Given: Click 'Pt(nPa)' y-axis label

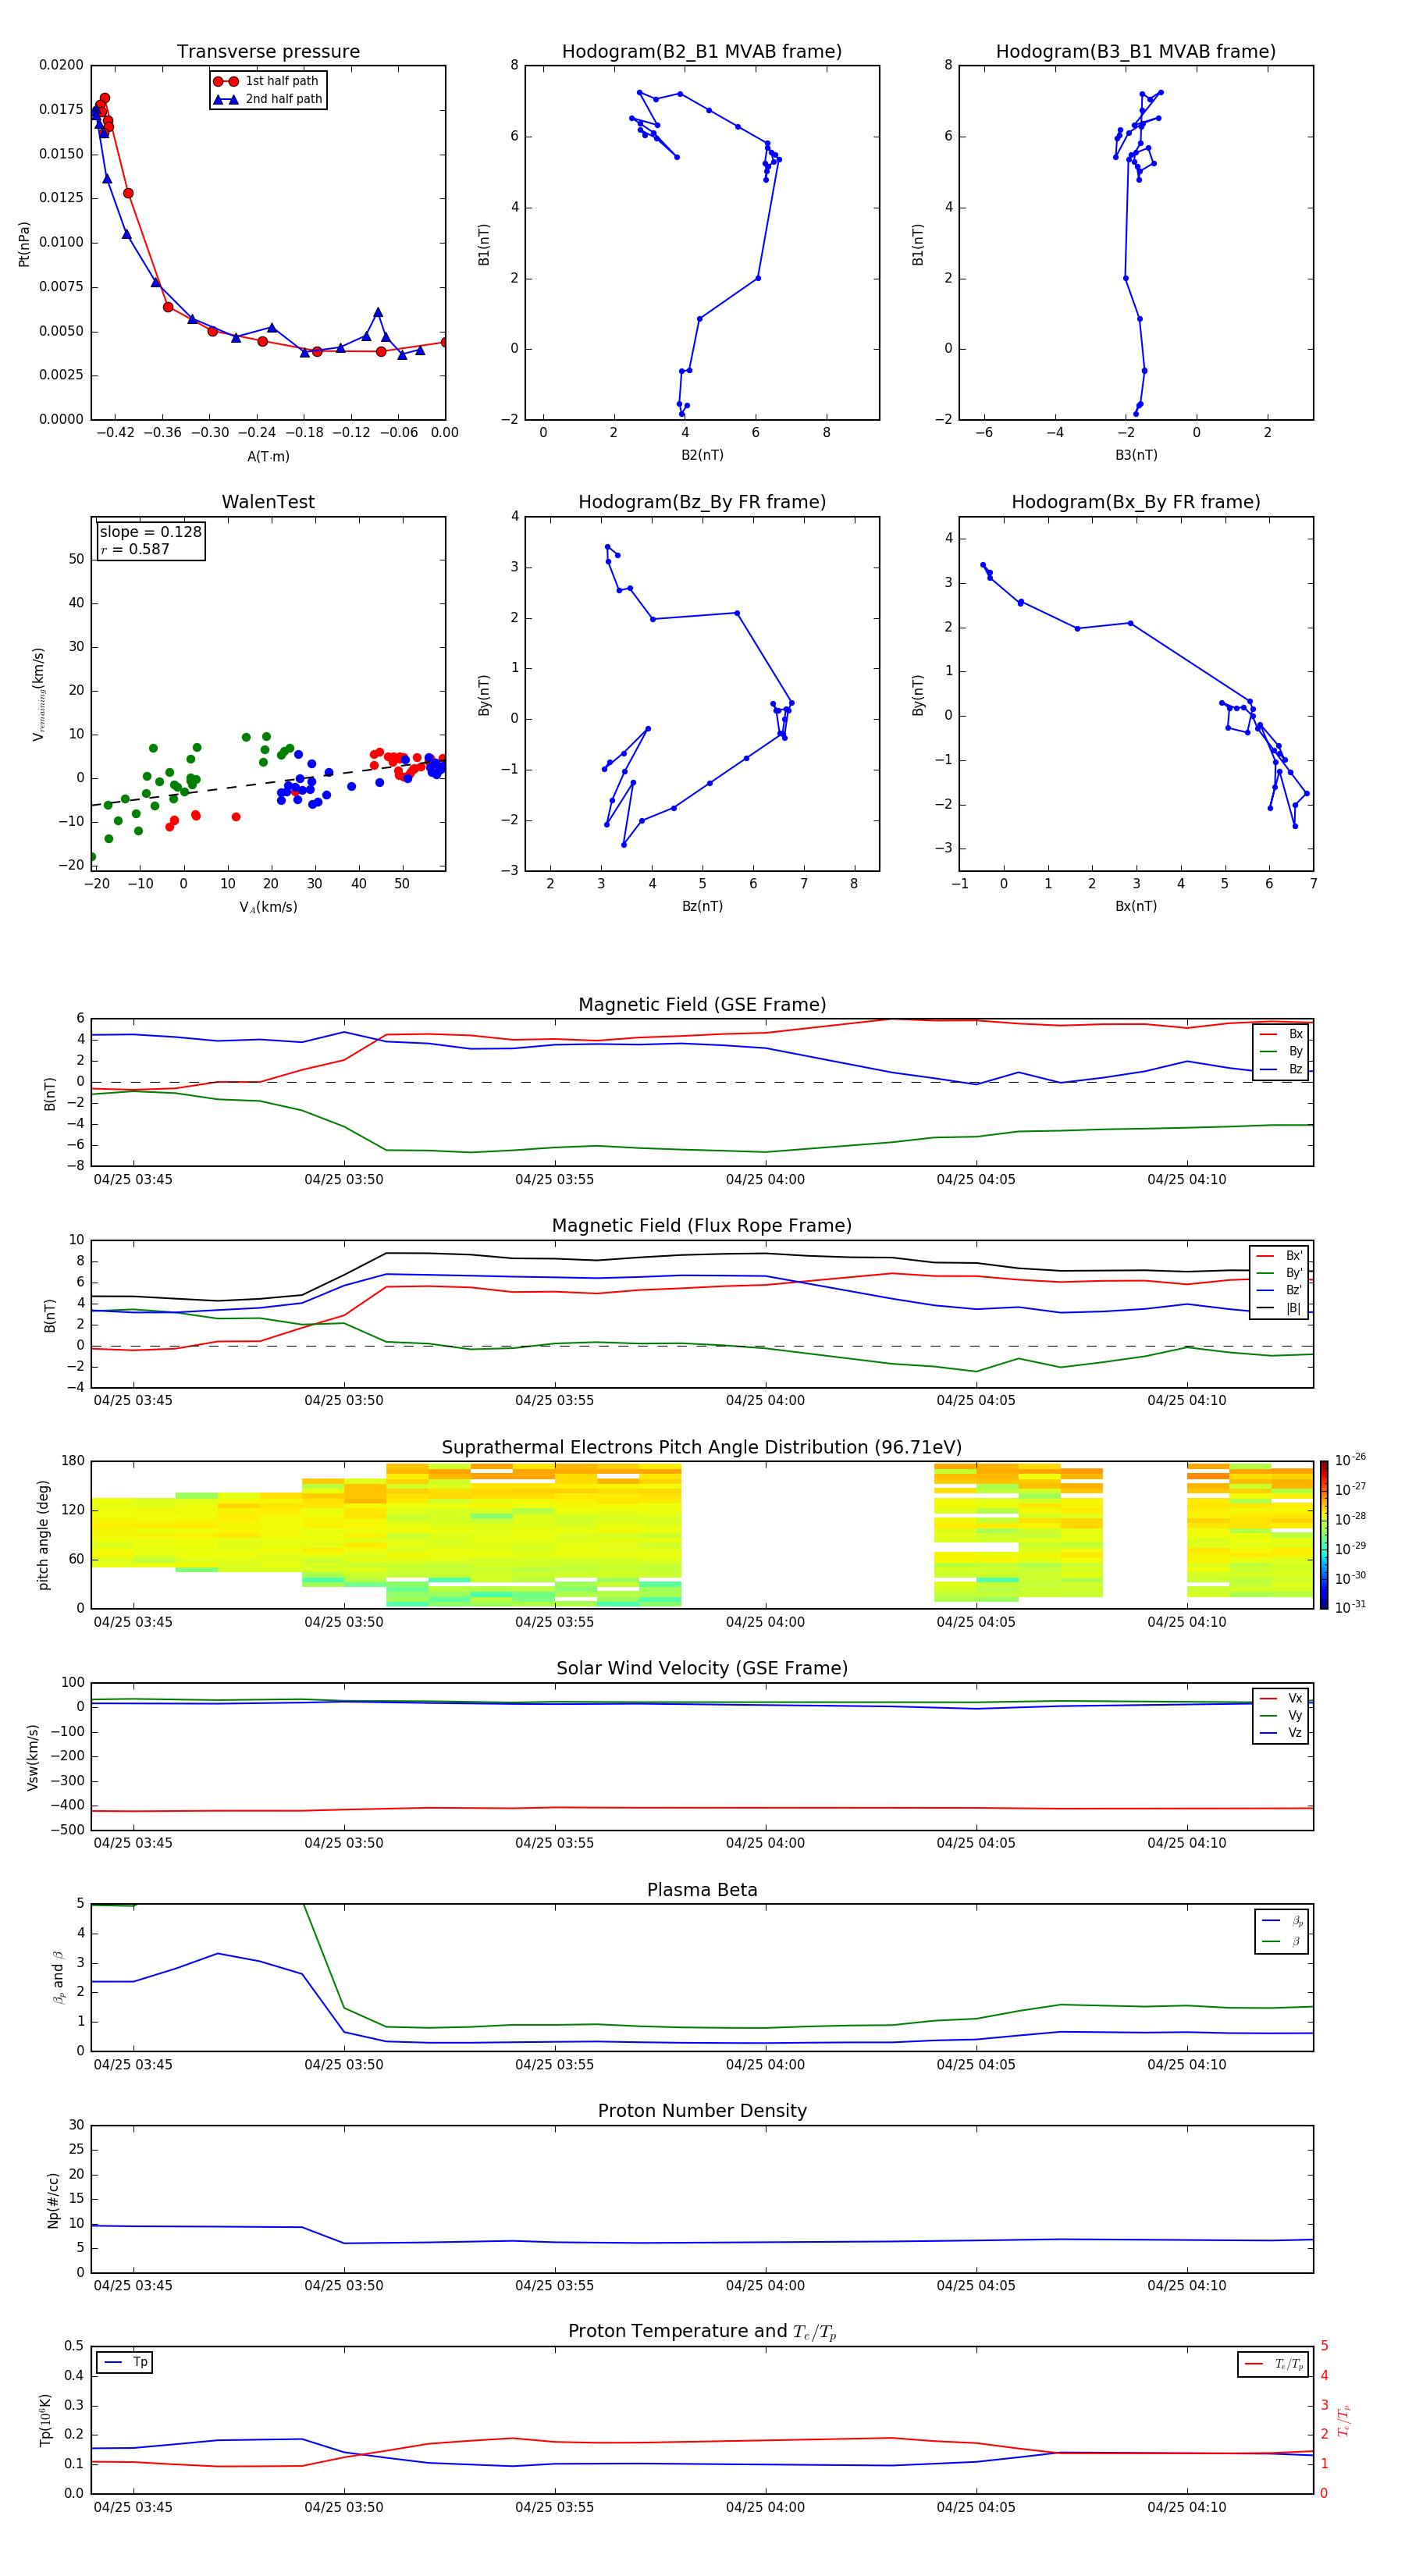Looking at the screenshot, I should pos(24,244).
